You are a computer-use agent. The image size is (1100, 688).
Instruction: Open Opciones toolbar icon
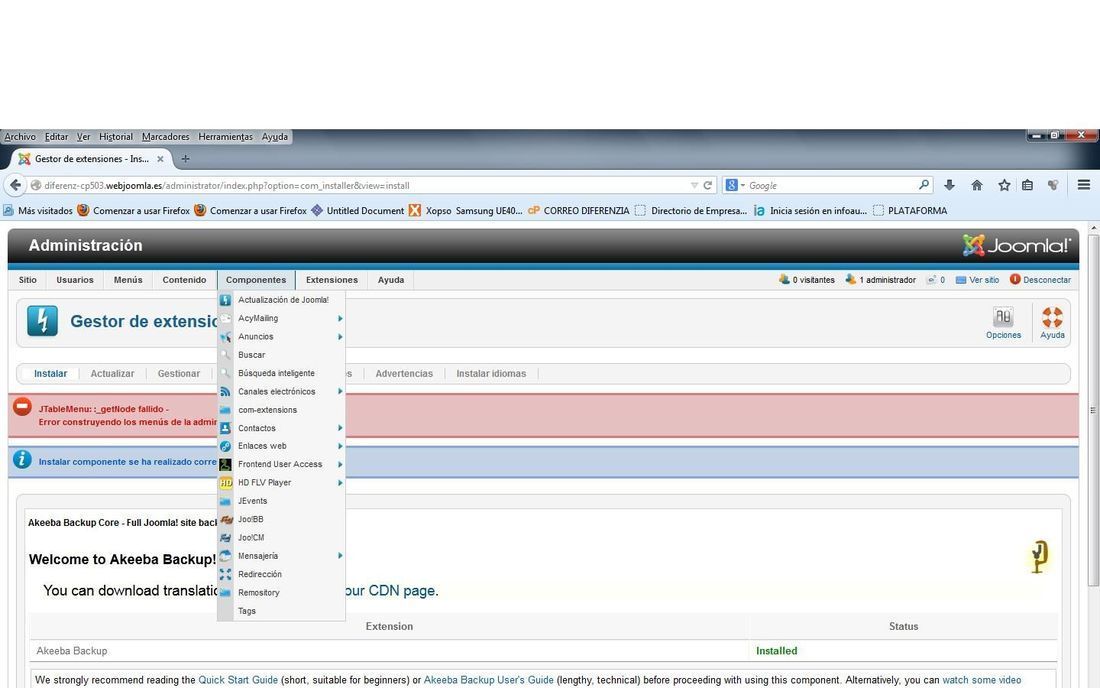point(1003,323)
